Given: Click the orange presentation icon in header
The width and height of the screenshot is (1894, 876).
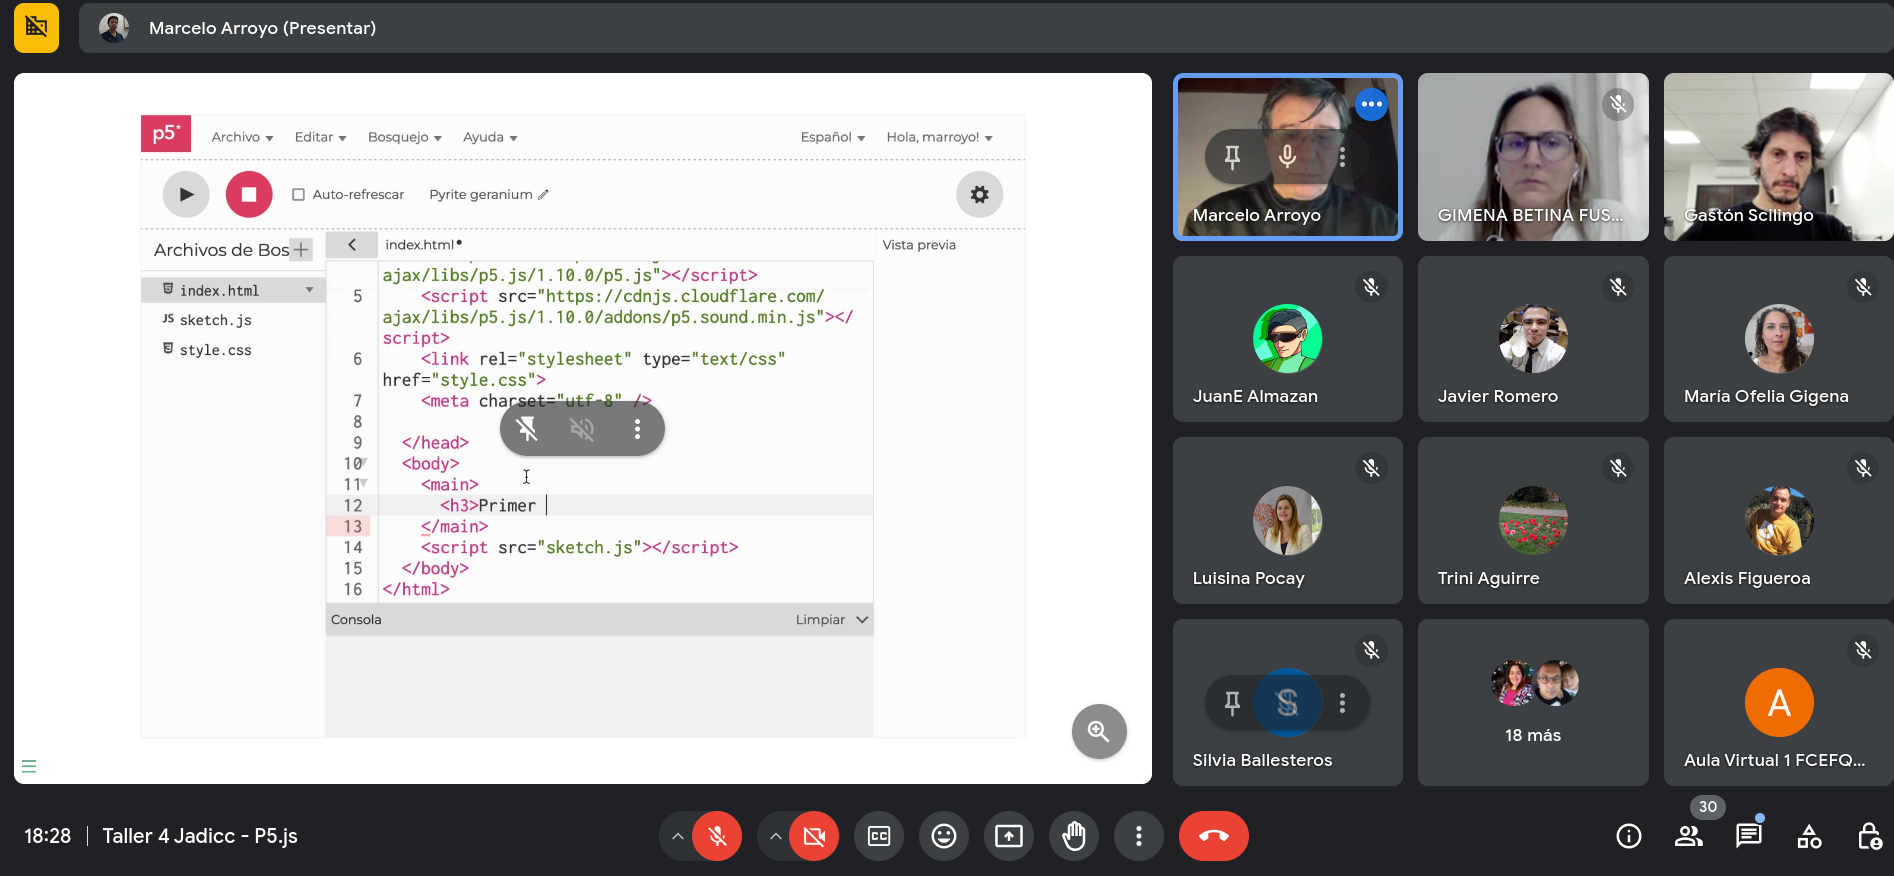Looking at the screenshot, I should click(x=36, y=27).
